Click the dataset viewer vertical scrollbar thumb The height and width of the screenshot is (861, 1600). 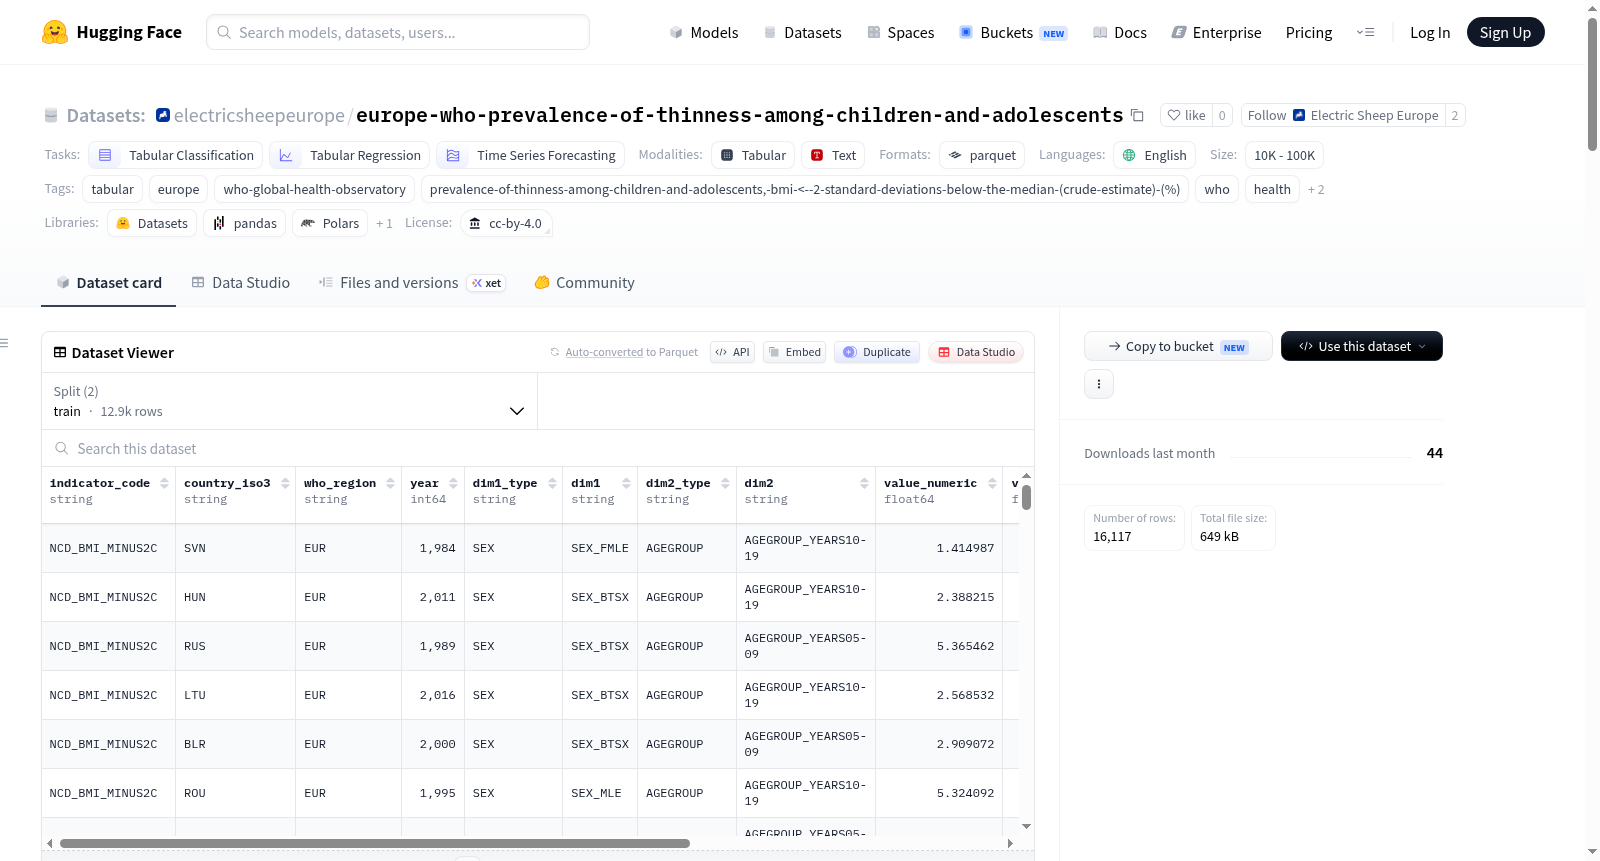click(x=1026, y=497)
